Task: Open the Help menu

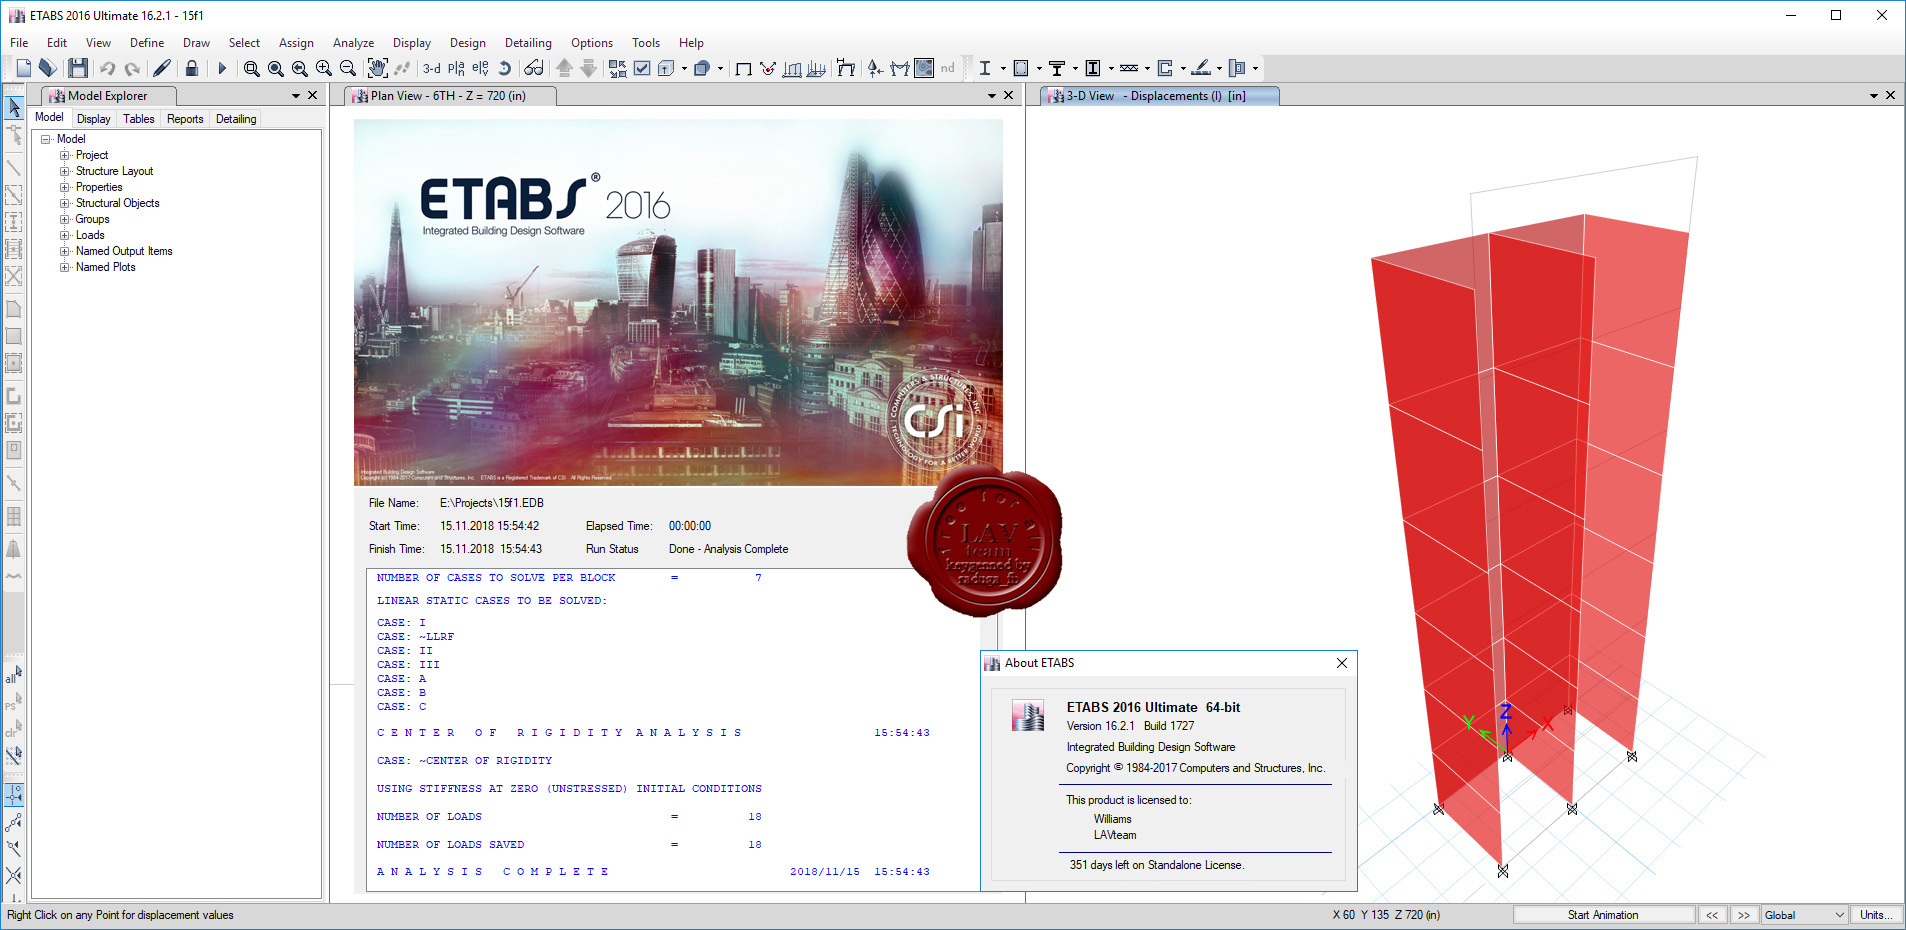Action: [x=691, y=43]
